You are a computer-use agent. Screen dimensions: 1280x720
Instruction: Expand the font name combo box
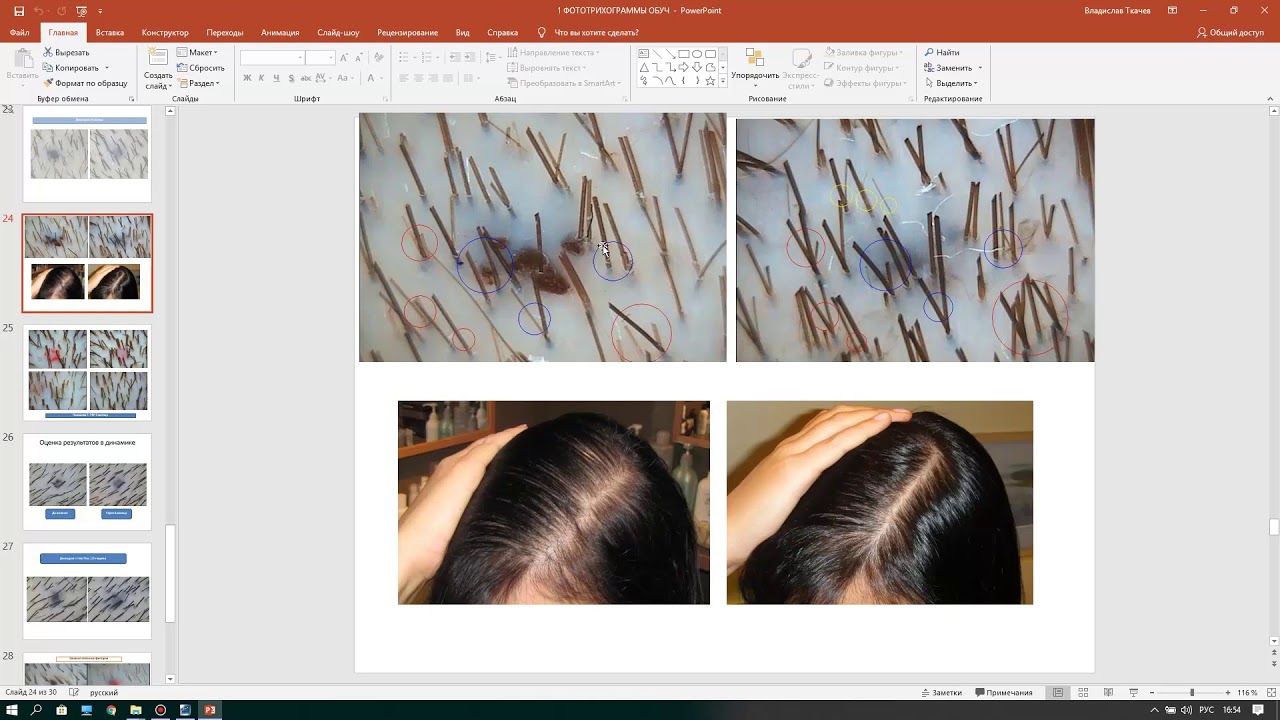(300, 58)
